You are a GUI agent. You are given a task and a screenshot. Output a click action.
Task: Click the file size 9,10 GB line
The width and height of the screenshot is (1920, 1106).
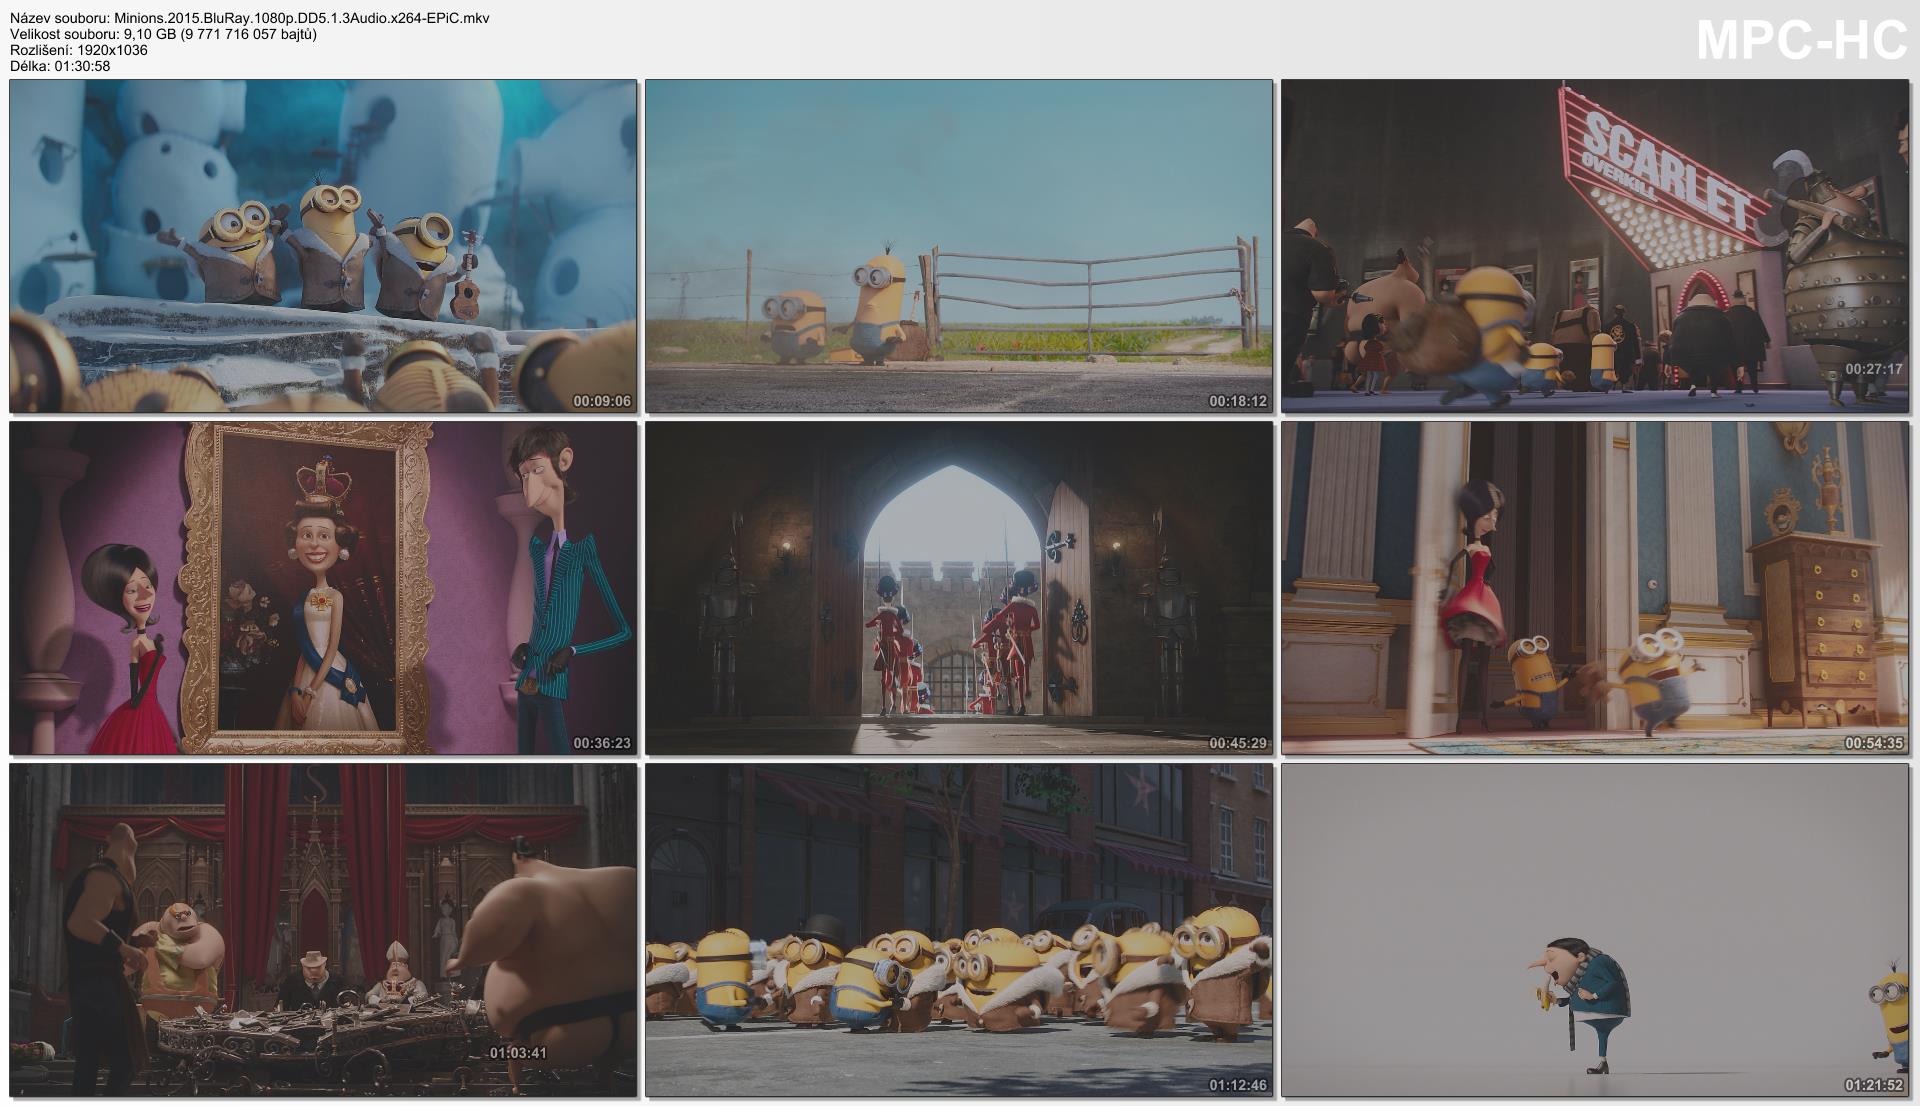point(163,34)
